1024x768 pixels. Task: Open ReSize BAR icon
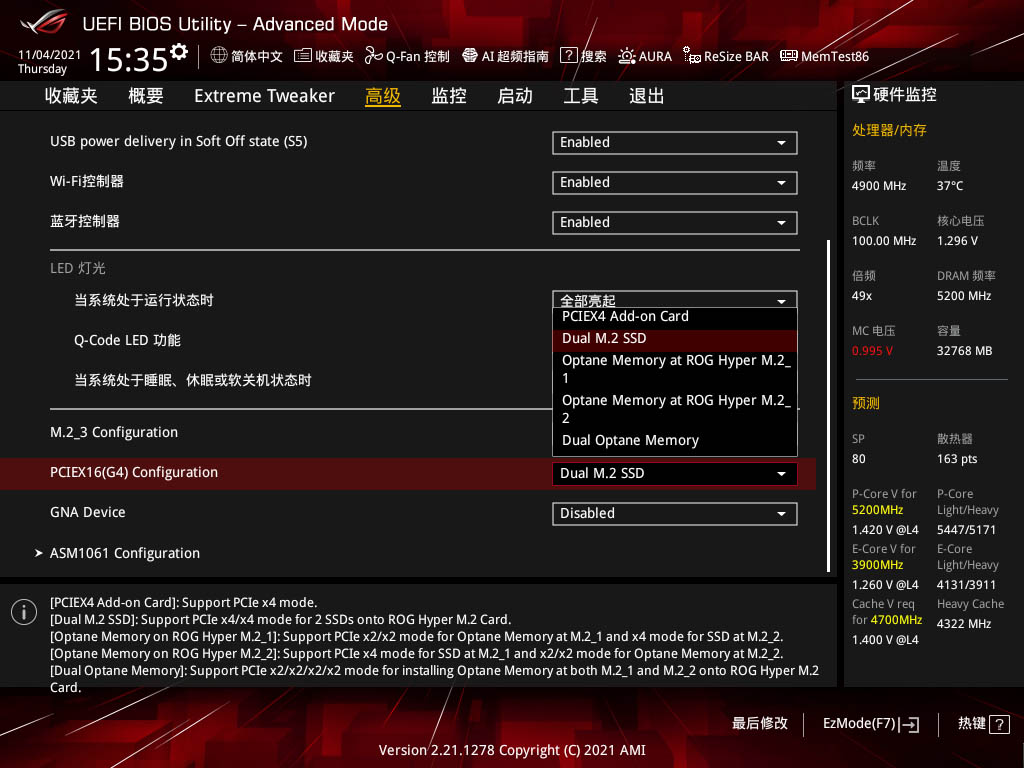click(x=692, y=56)
